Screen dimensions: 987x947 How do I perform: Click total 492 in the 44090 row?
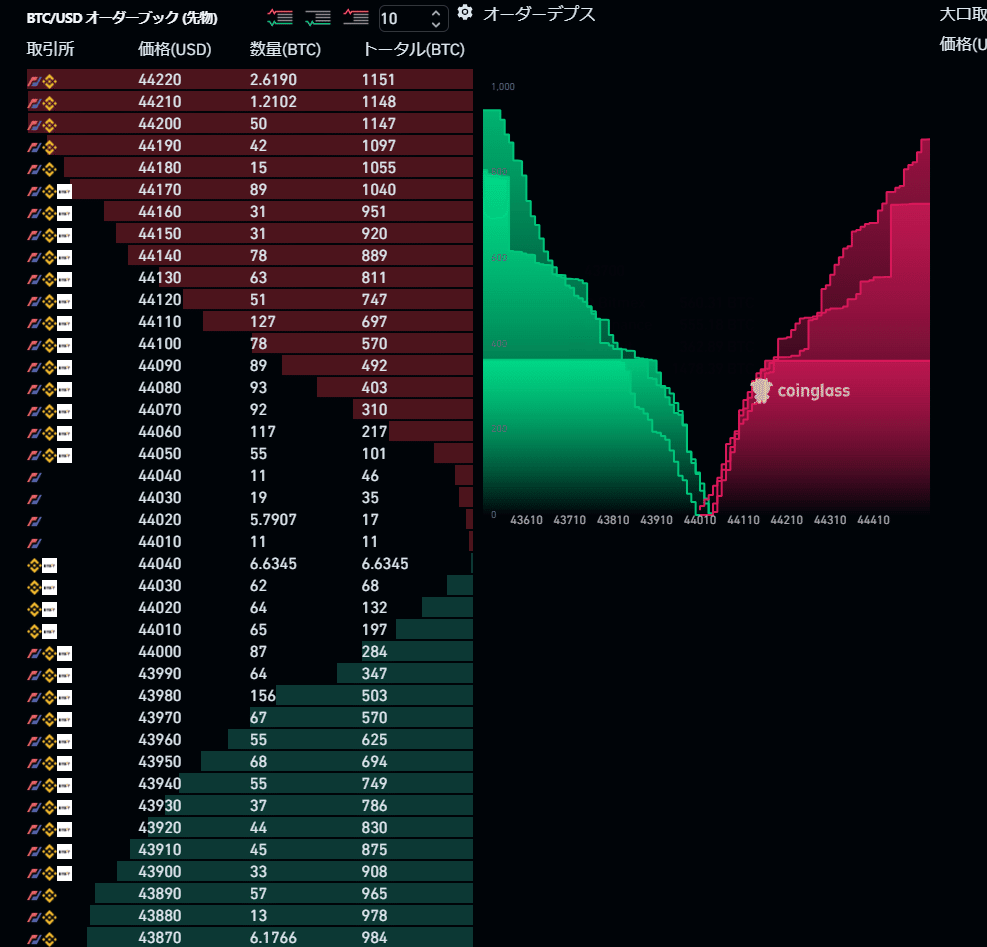point(375,366)
